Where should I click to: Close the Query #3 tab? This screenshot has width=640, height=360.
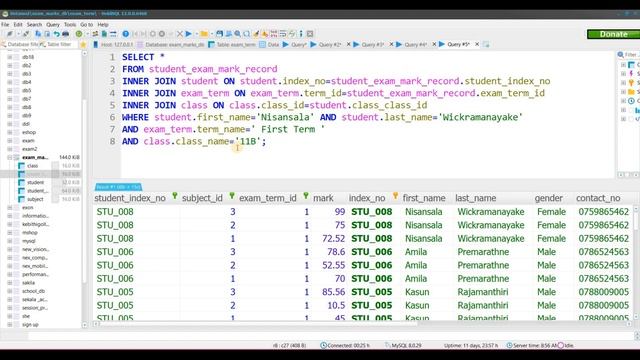391,44
